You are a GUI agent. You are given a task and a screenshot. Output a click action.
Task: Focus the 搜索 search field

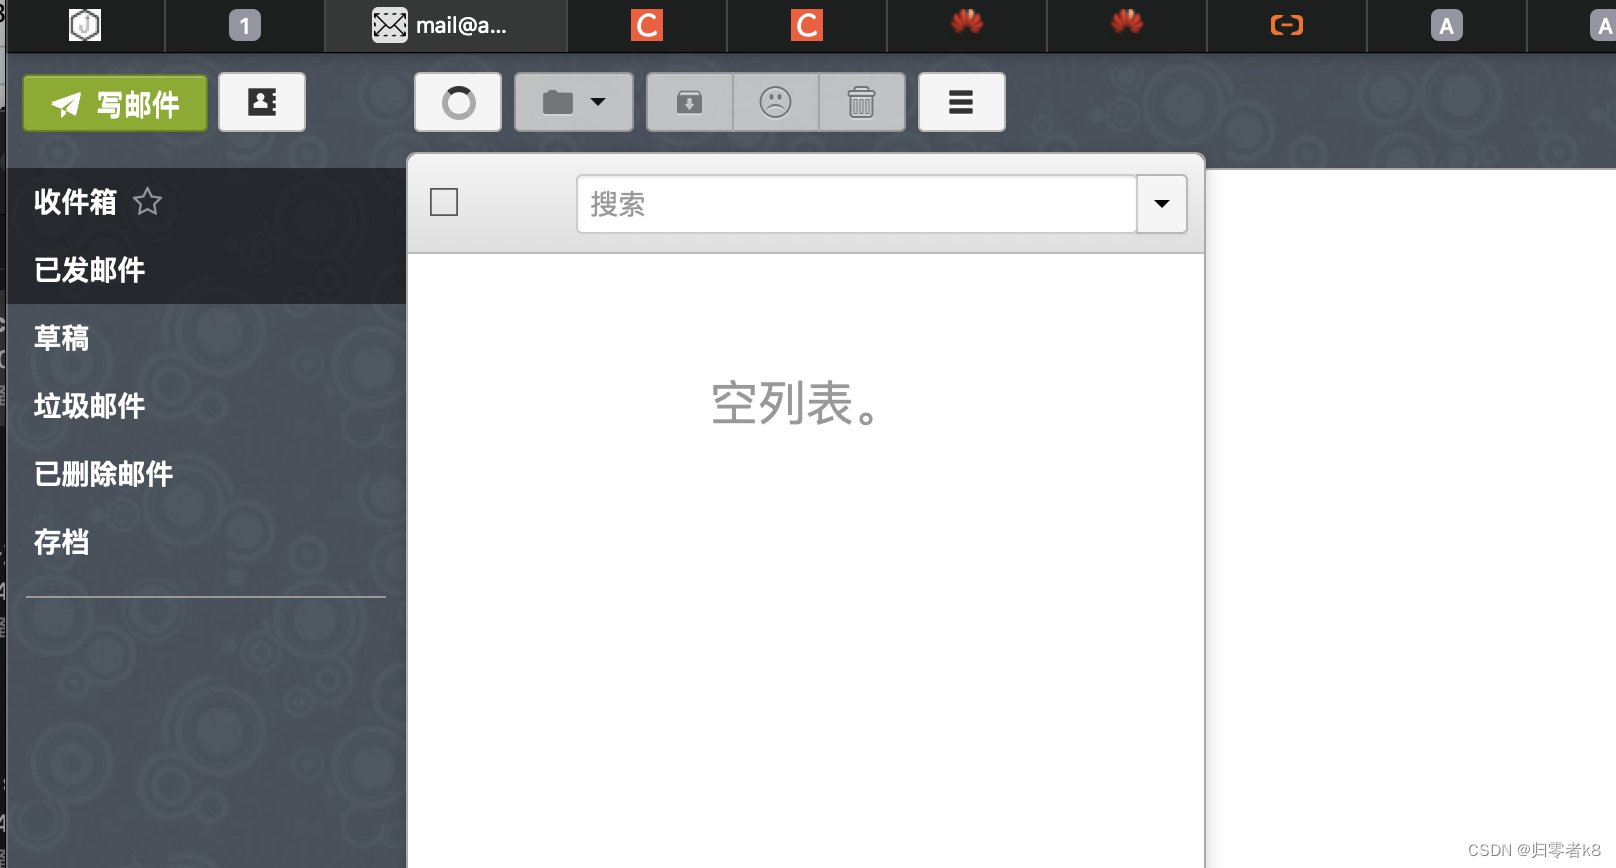857,204
